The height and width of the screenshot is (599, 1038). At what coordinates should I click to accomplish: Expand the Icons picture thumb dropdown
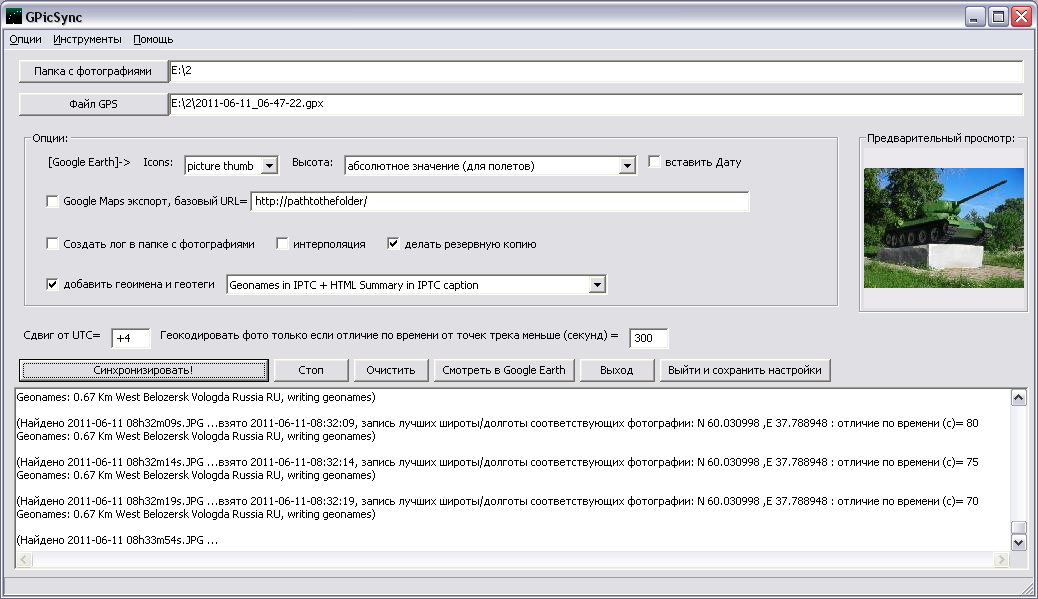point(269,166)
